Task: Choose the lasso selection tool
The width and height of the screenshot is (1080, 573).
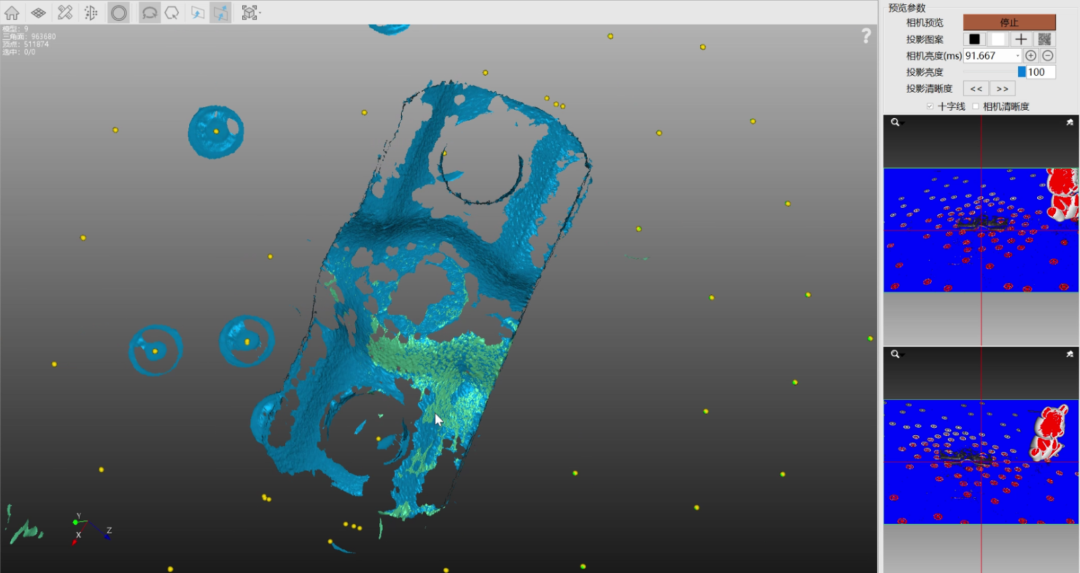Action: 149,12
